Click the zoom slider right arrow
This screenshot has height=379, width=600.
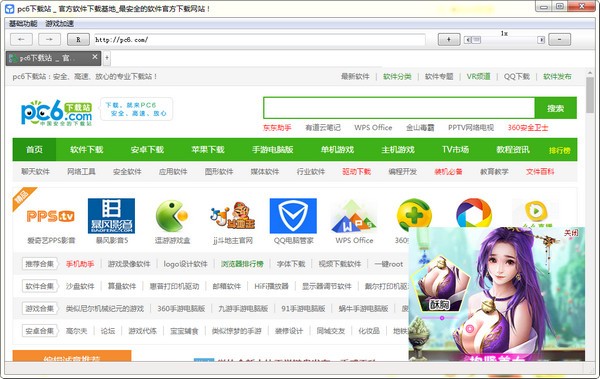point(541,40)
